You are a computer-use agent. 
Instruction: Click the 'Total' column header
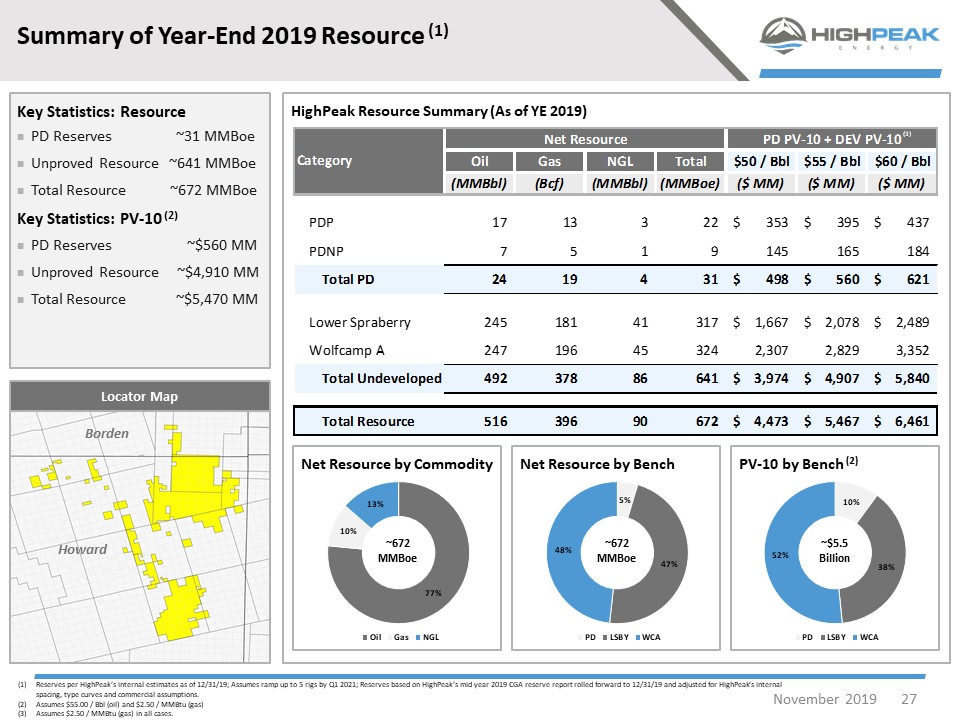[690, 161]
